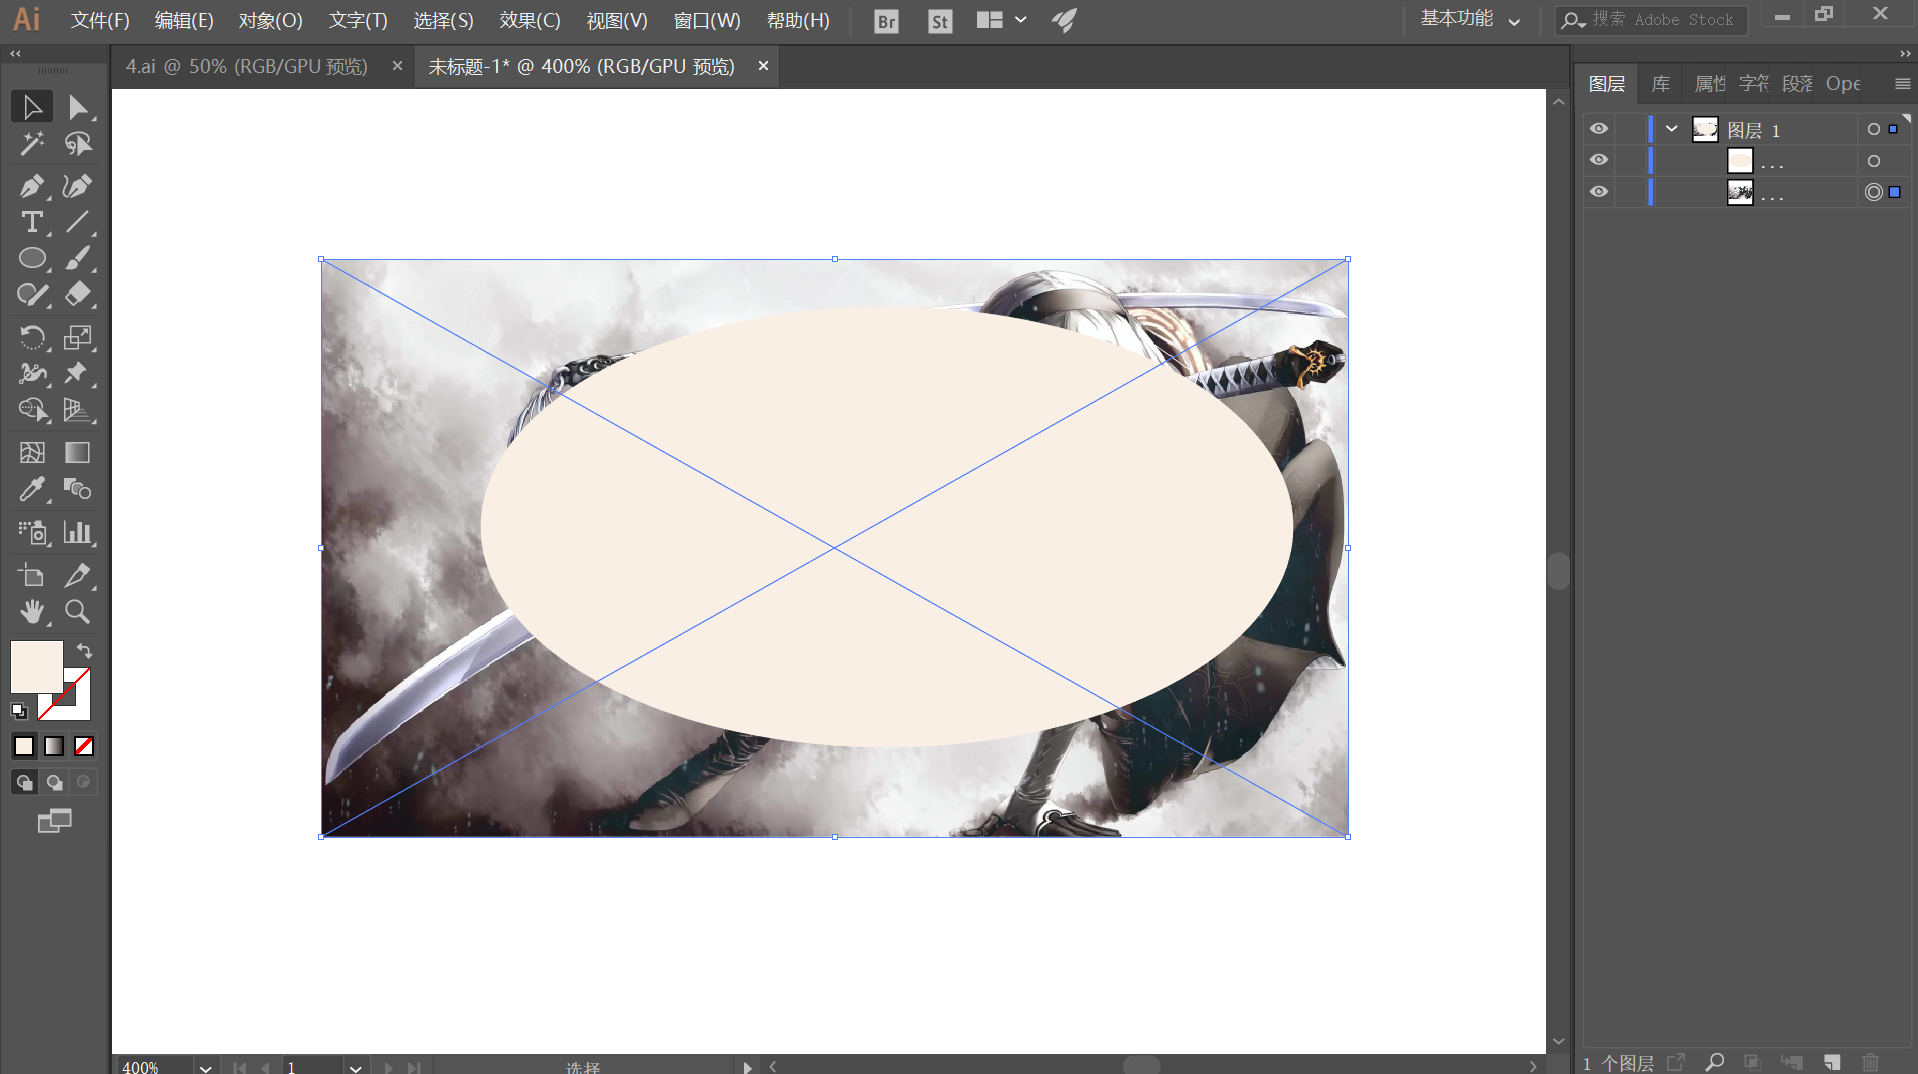Select the Slice tool
Viewport: 1918px width, 1074px height.
tap(77, 575)
